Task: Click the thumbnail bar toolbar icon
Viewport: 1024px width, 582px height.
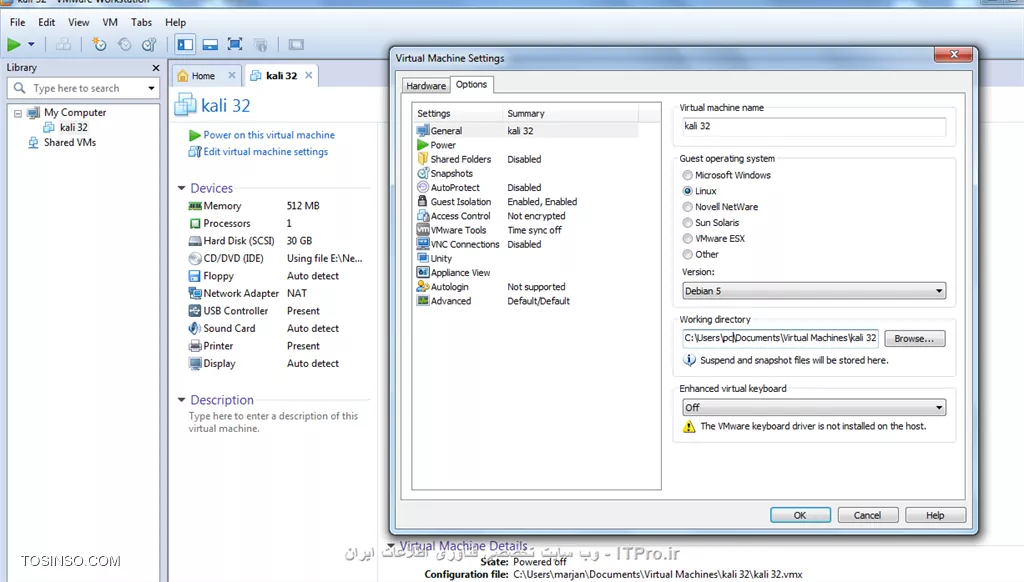Action: pyautogui.click(x=210, y=44)
